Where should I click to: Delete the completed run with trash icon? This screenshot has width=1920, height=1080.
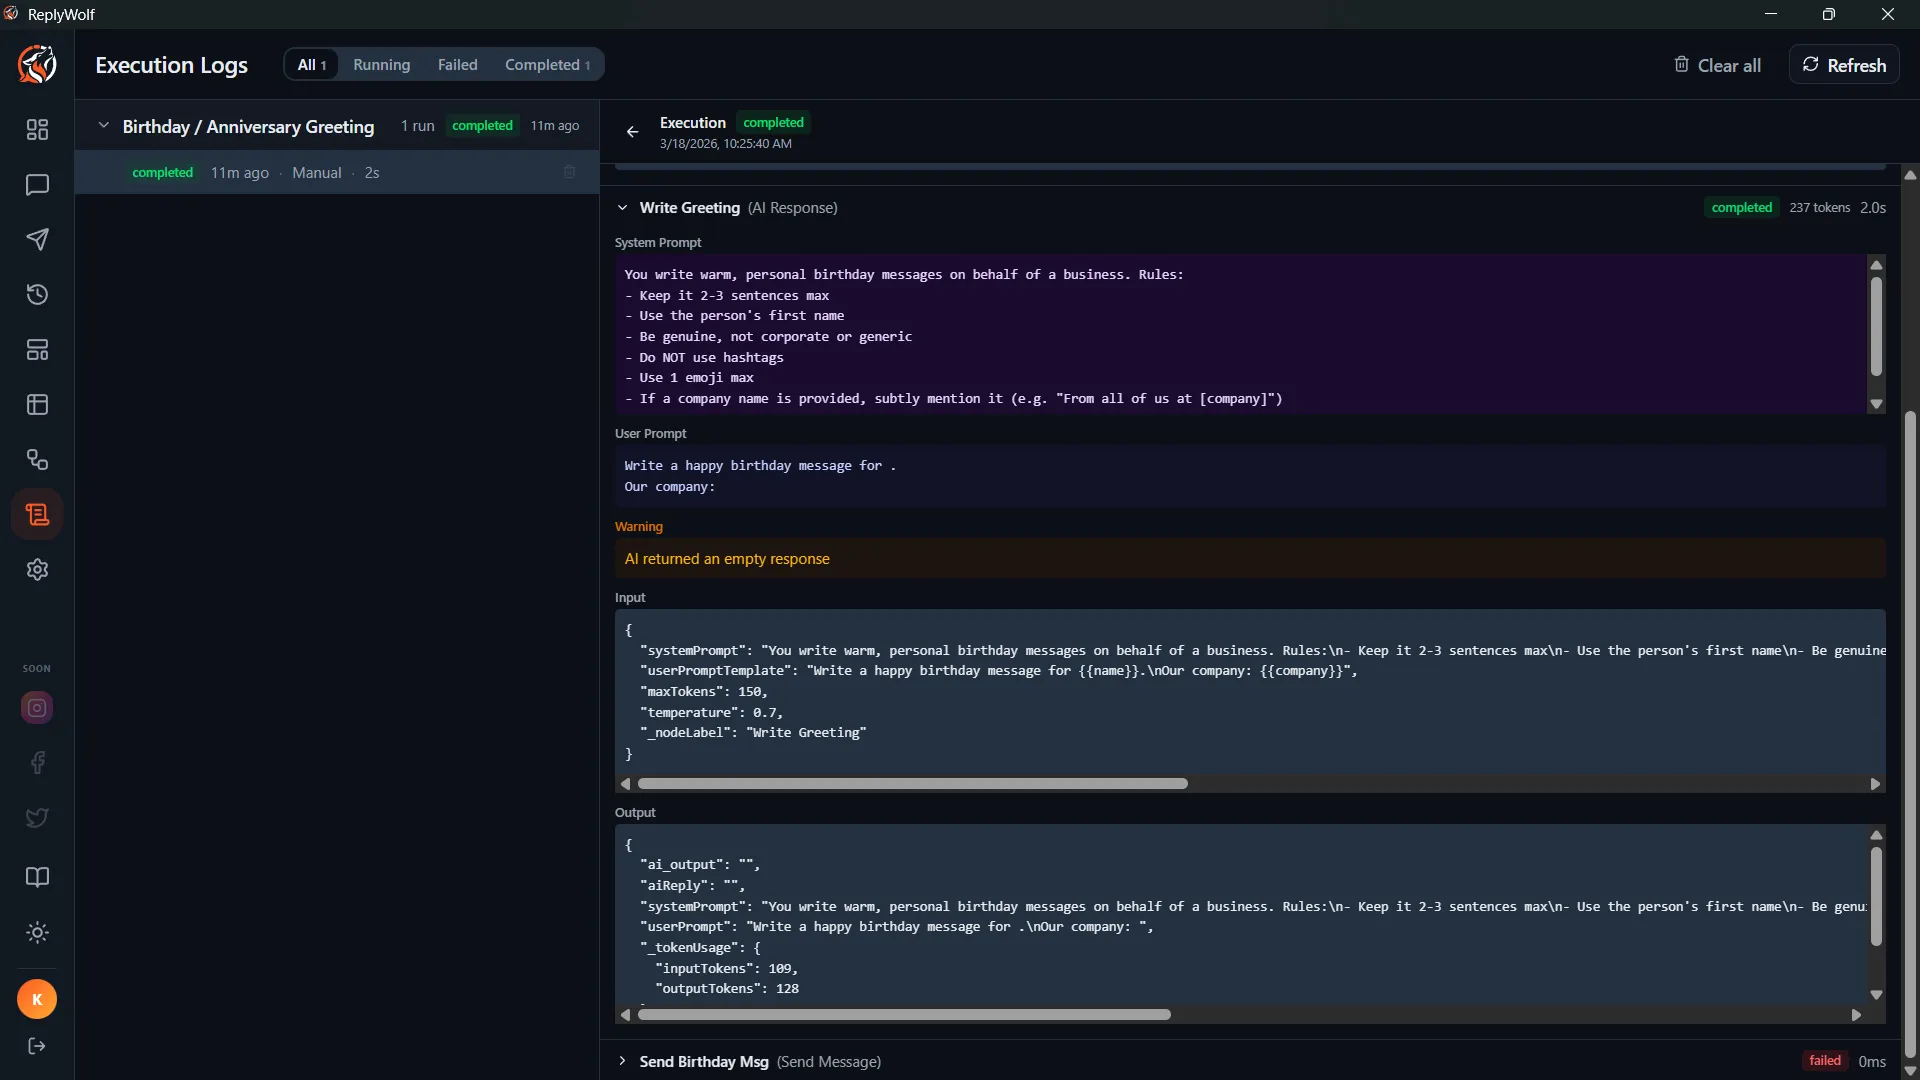pos(569,172)
